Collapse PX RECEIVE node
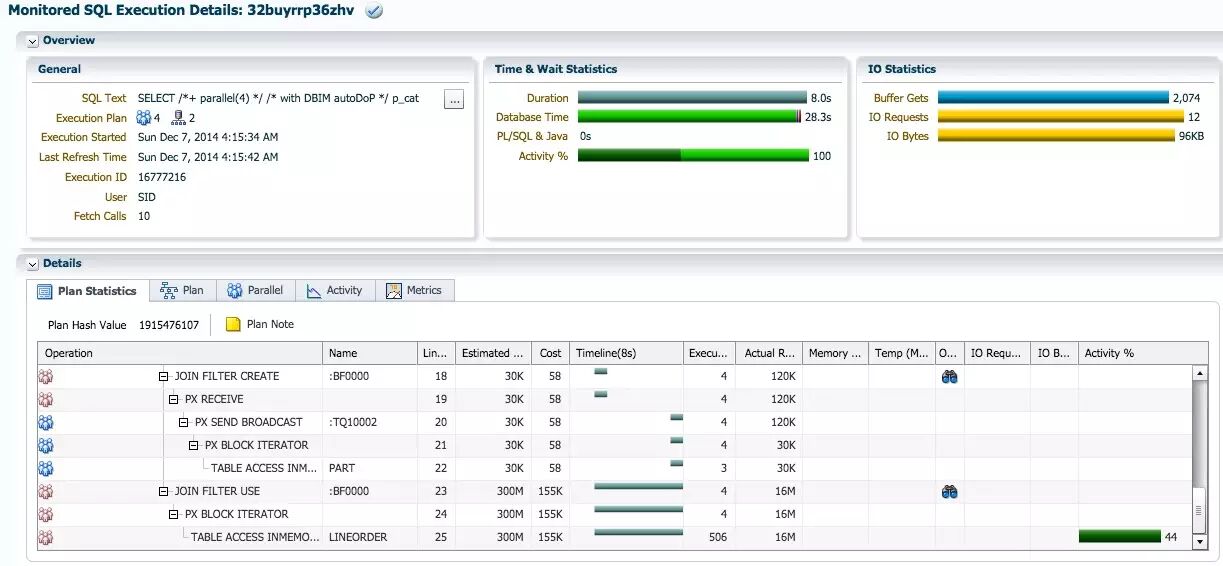Image resolution: width=1223 pixels, height=566 pixels. pyautogui.click(x=174, y=400)
